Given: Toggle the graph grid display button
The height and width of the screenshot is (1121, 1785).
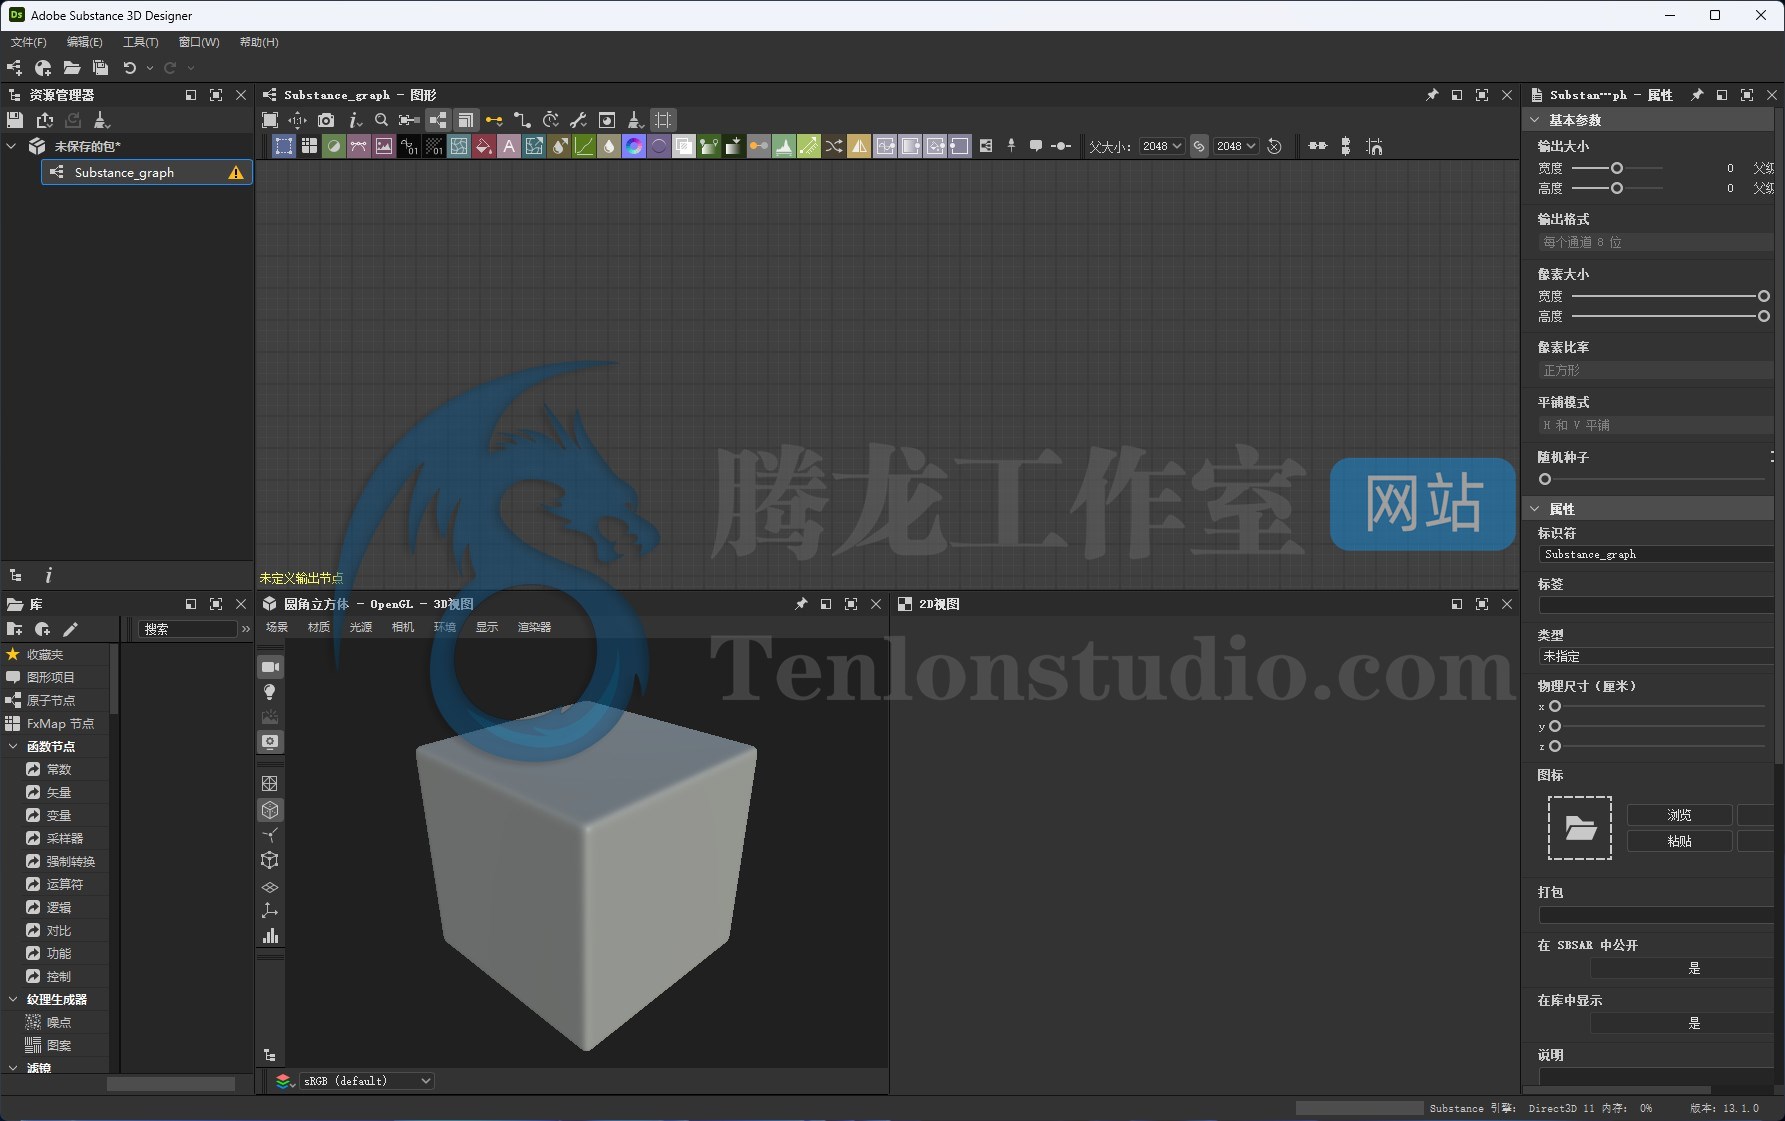Looking at the screenshot, I should (x=663, y=120).
